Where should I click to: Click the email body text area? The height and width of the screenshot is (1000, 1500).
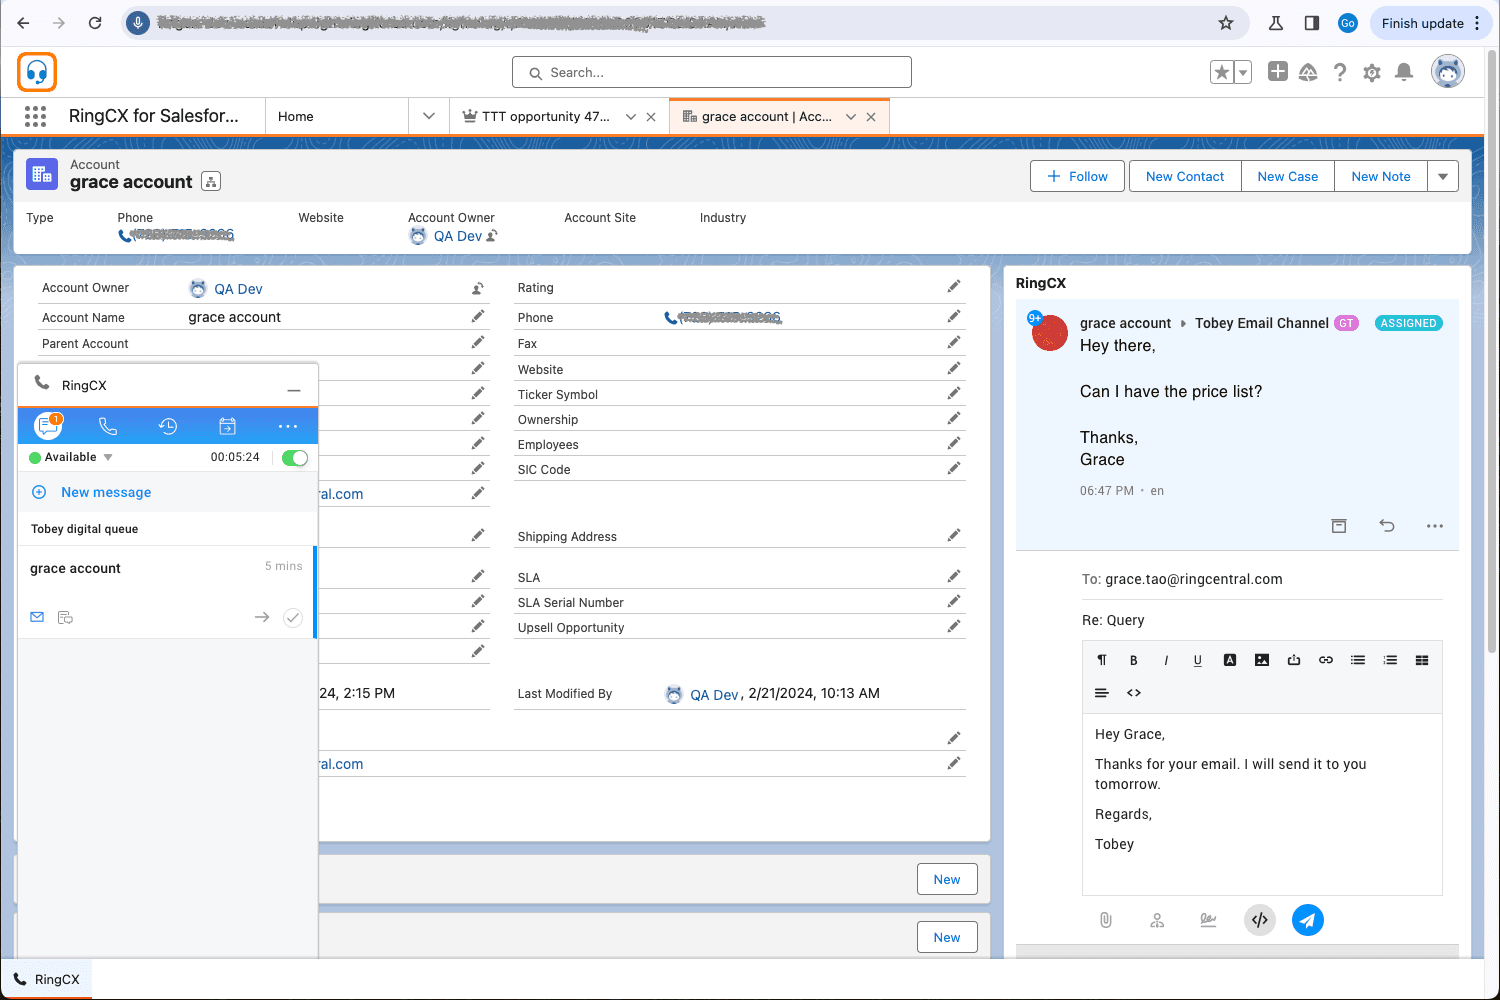coord(1262,804)
